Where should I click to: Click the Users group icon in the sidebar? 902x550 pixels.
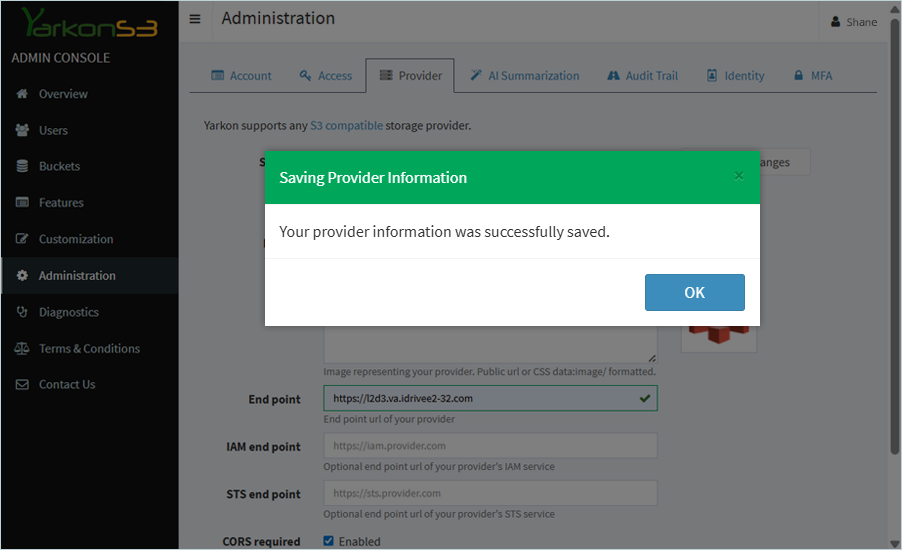point(22,130)
